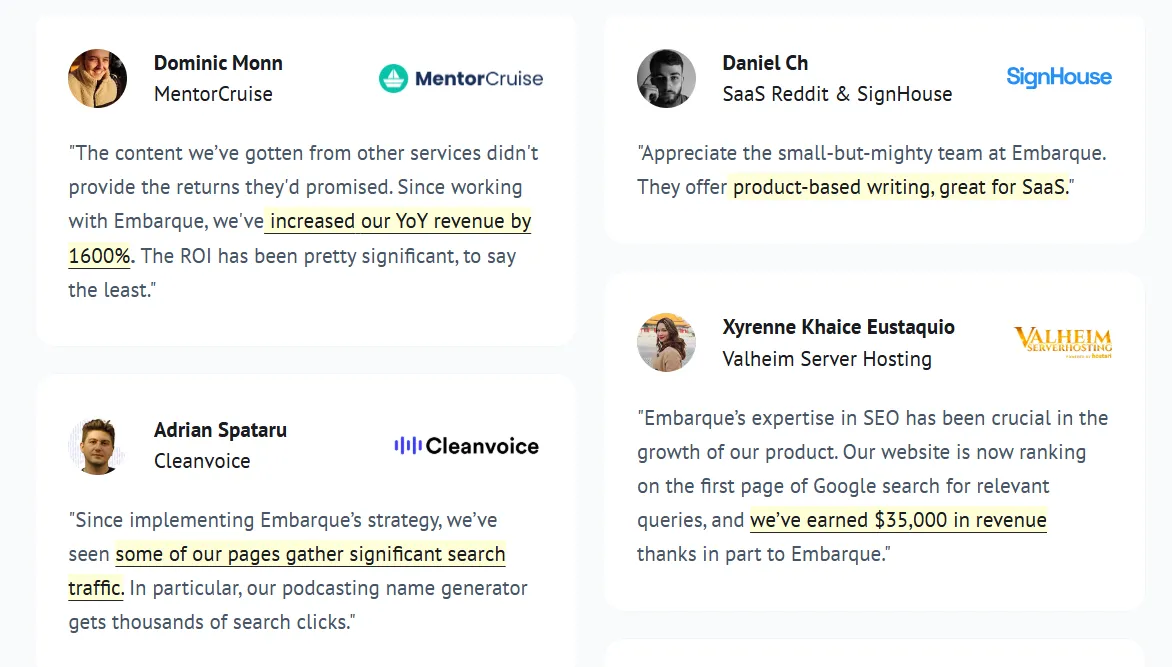Click Adrian Spataru's avatar photo

[x=97, y=446]
